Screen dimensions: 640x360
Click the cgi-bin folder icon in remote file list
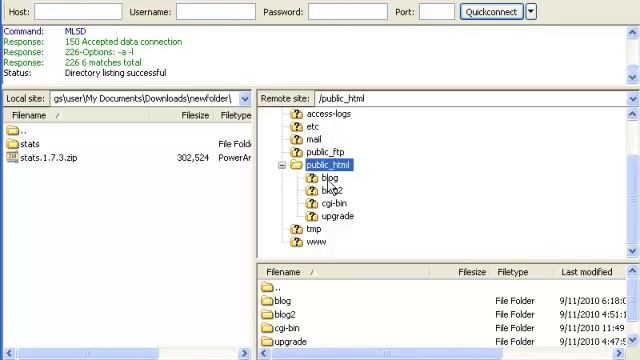pos(267,328)
